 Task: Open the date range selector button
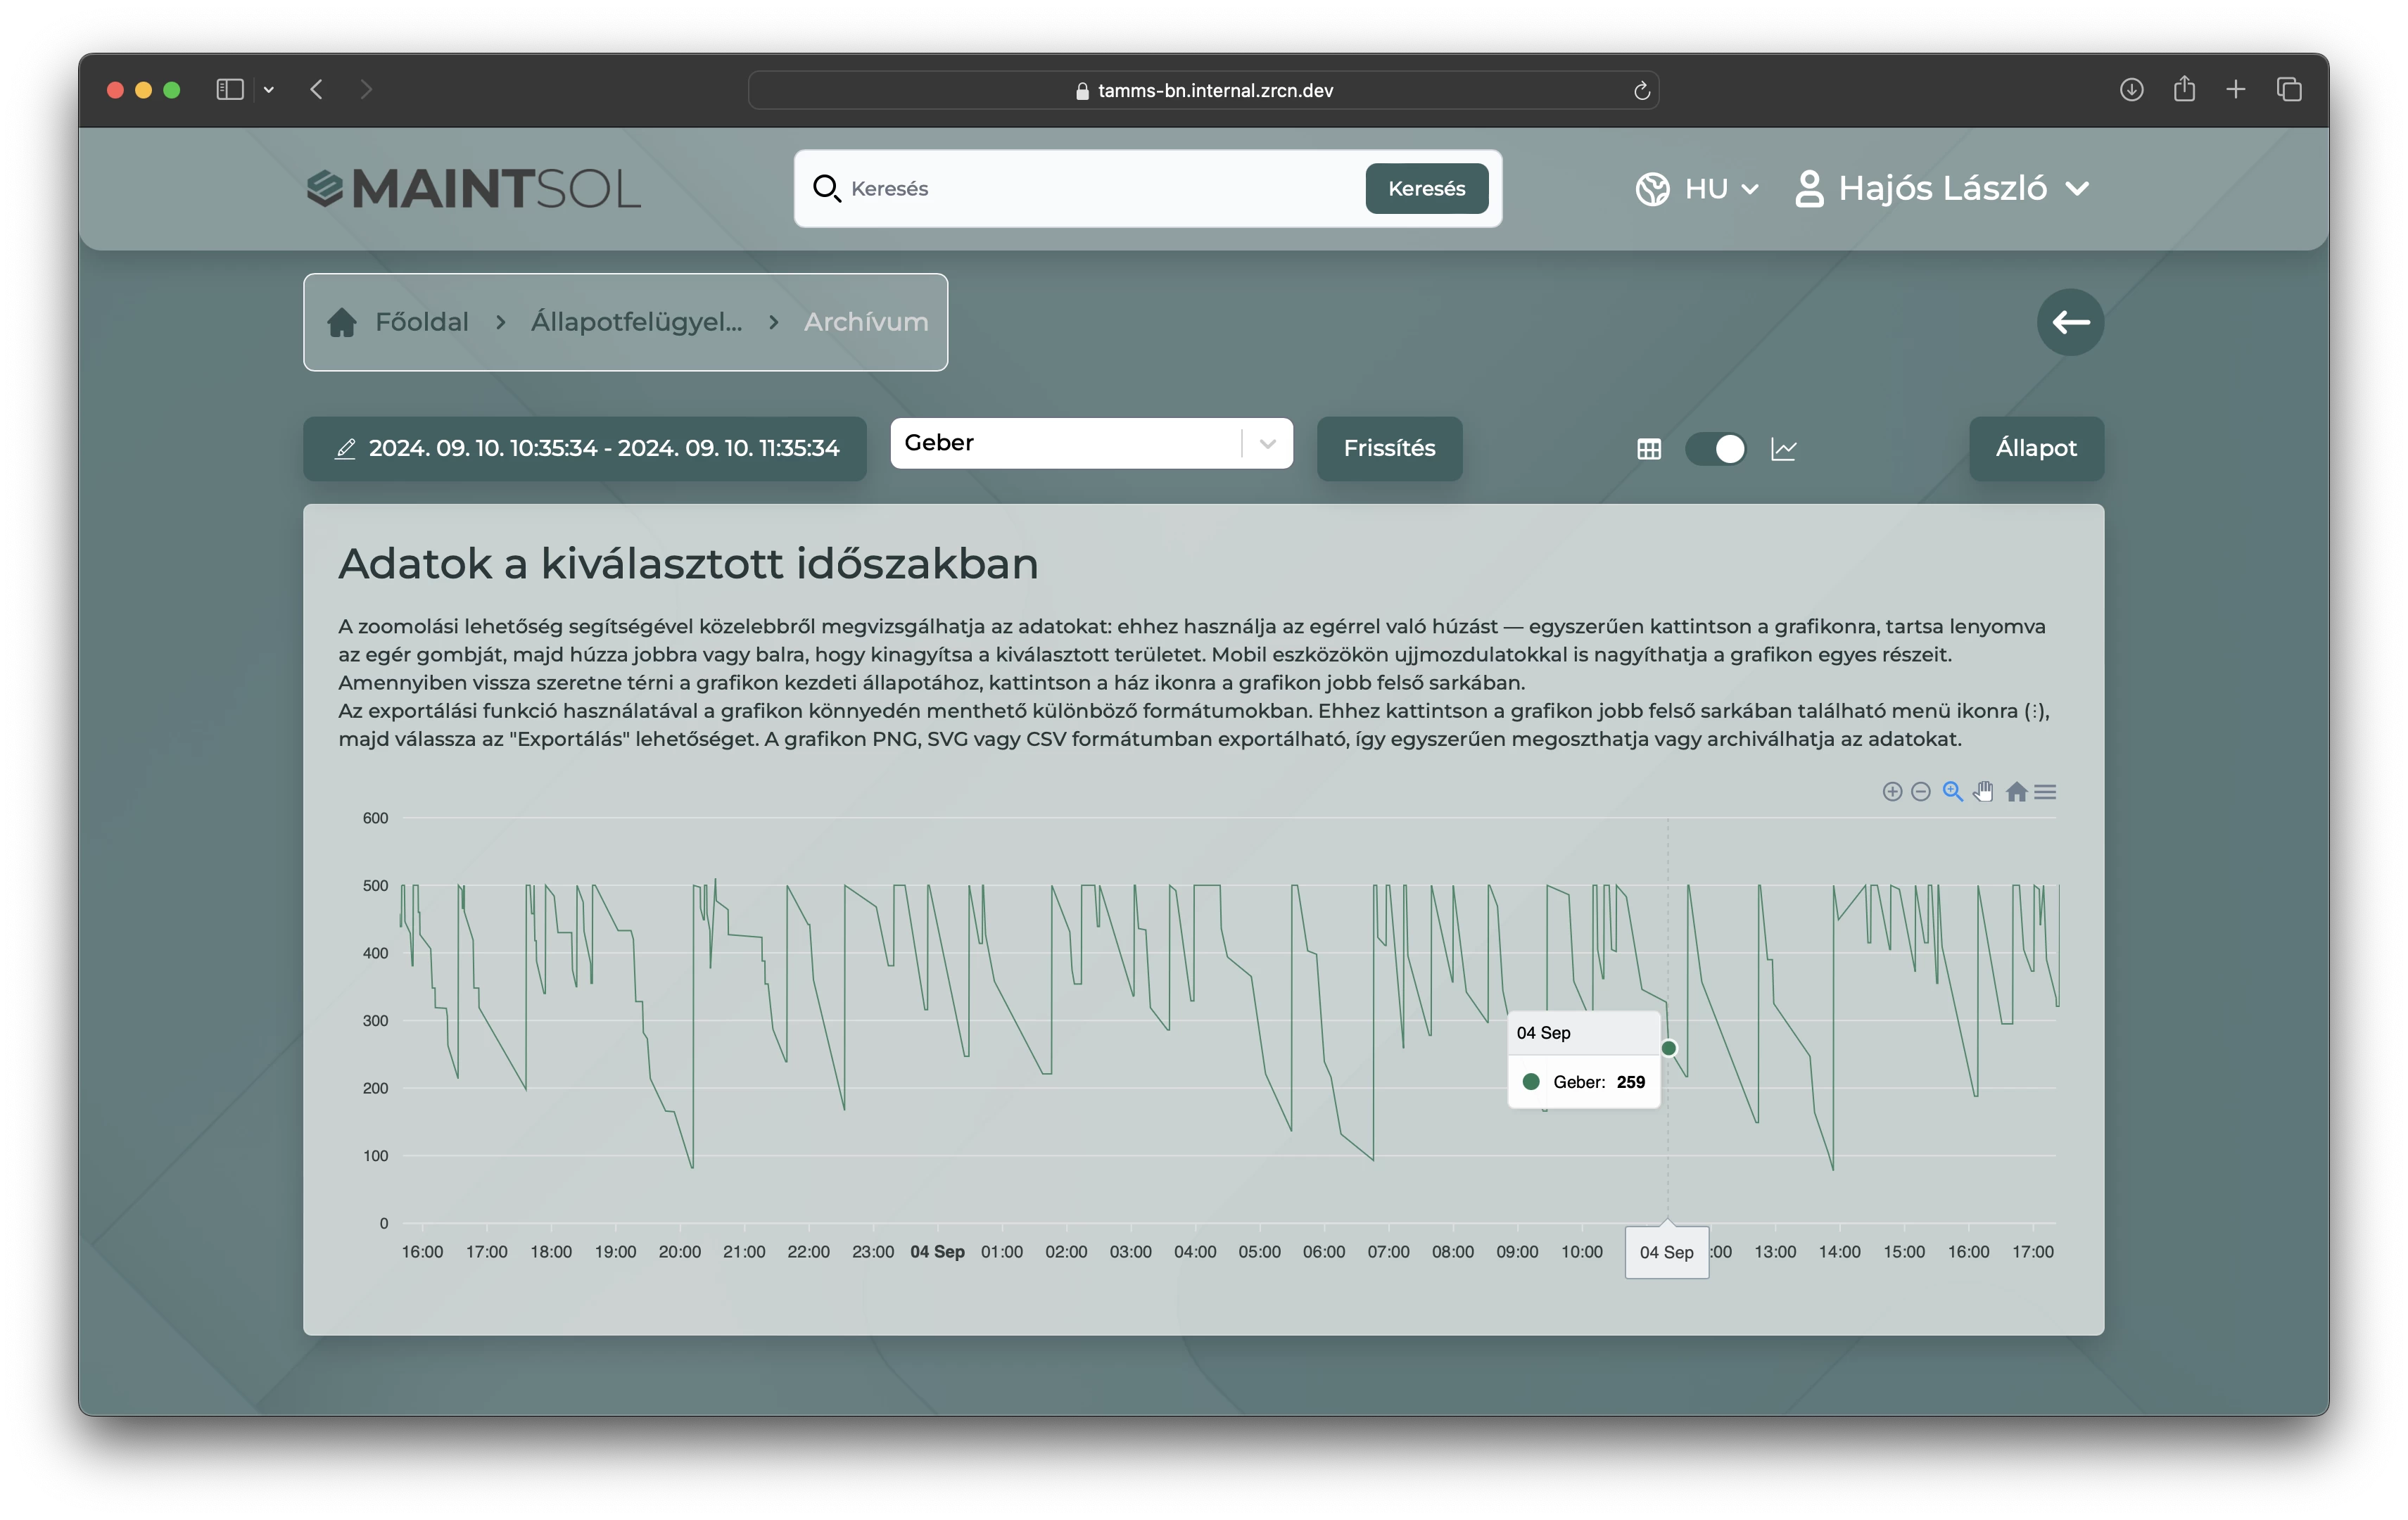pos(584,449)
